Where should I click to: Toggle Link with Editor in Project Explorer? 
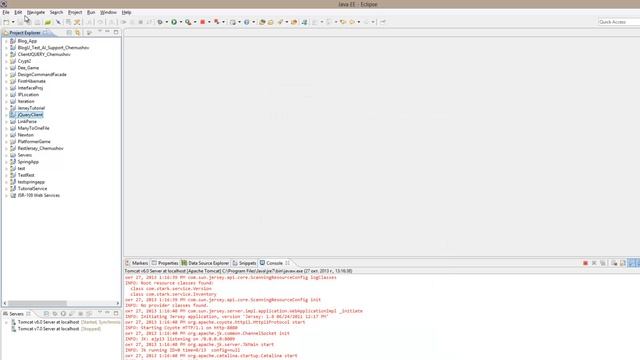click(78, 32)
